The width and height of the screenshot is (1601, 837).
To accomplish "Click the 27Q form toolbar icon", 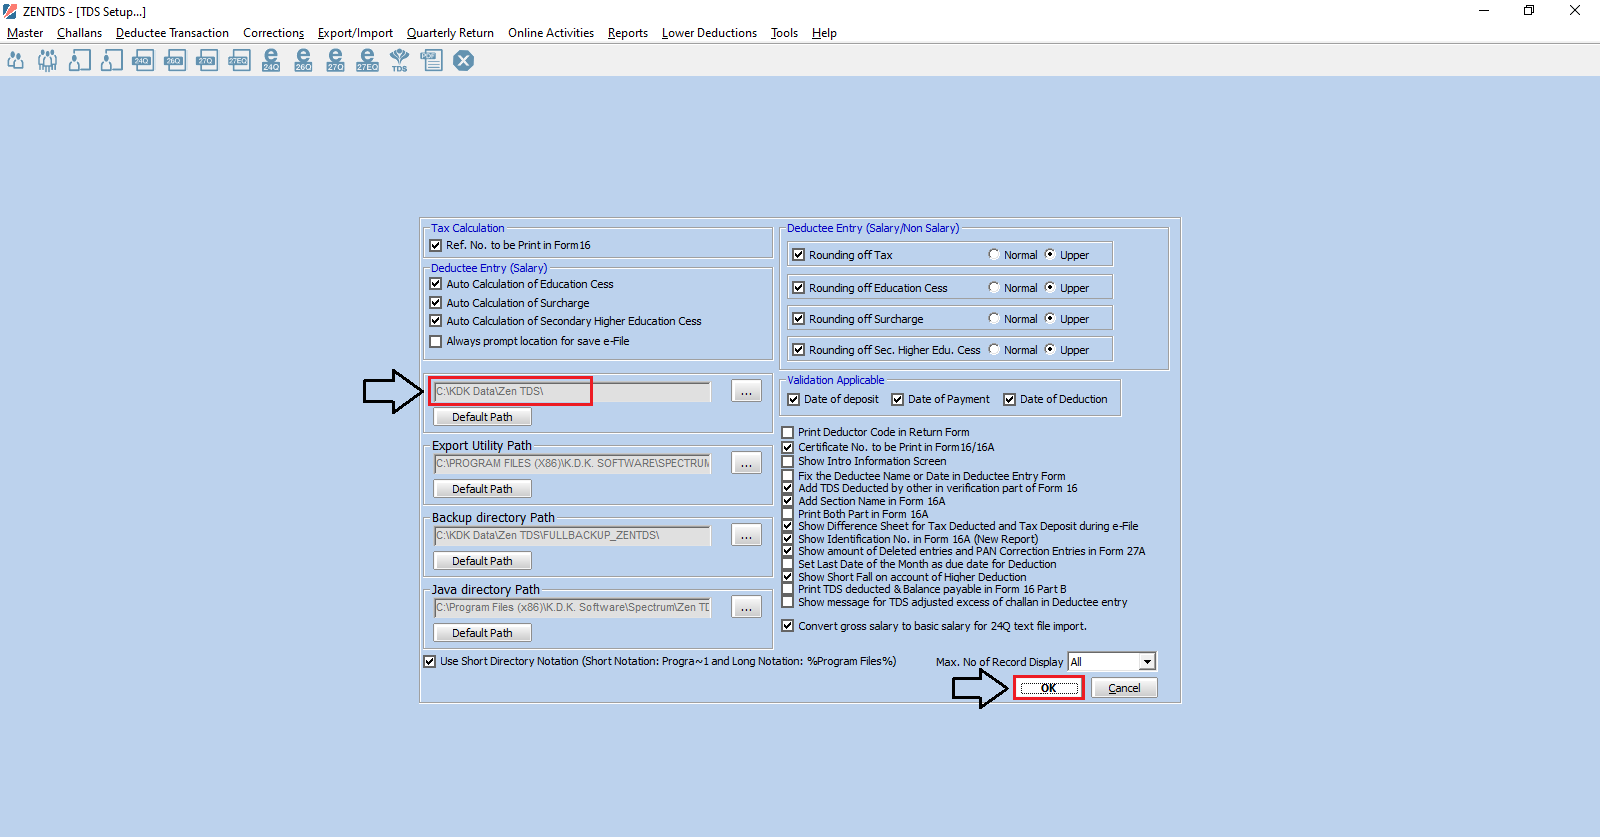I will tap(207, 60).
